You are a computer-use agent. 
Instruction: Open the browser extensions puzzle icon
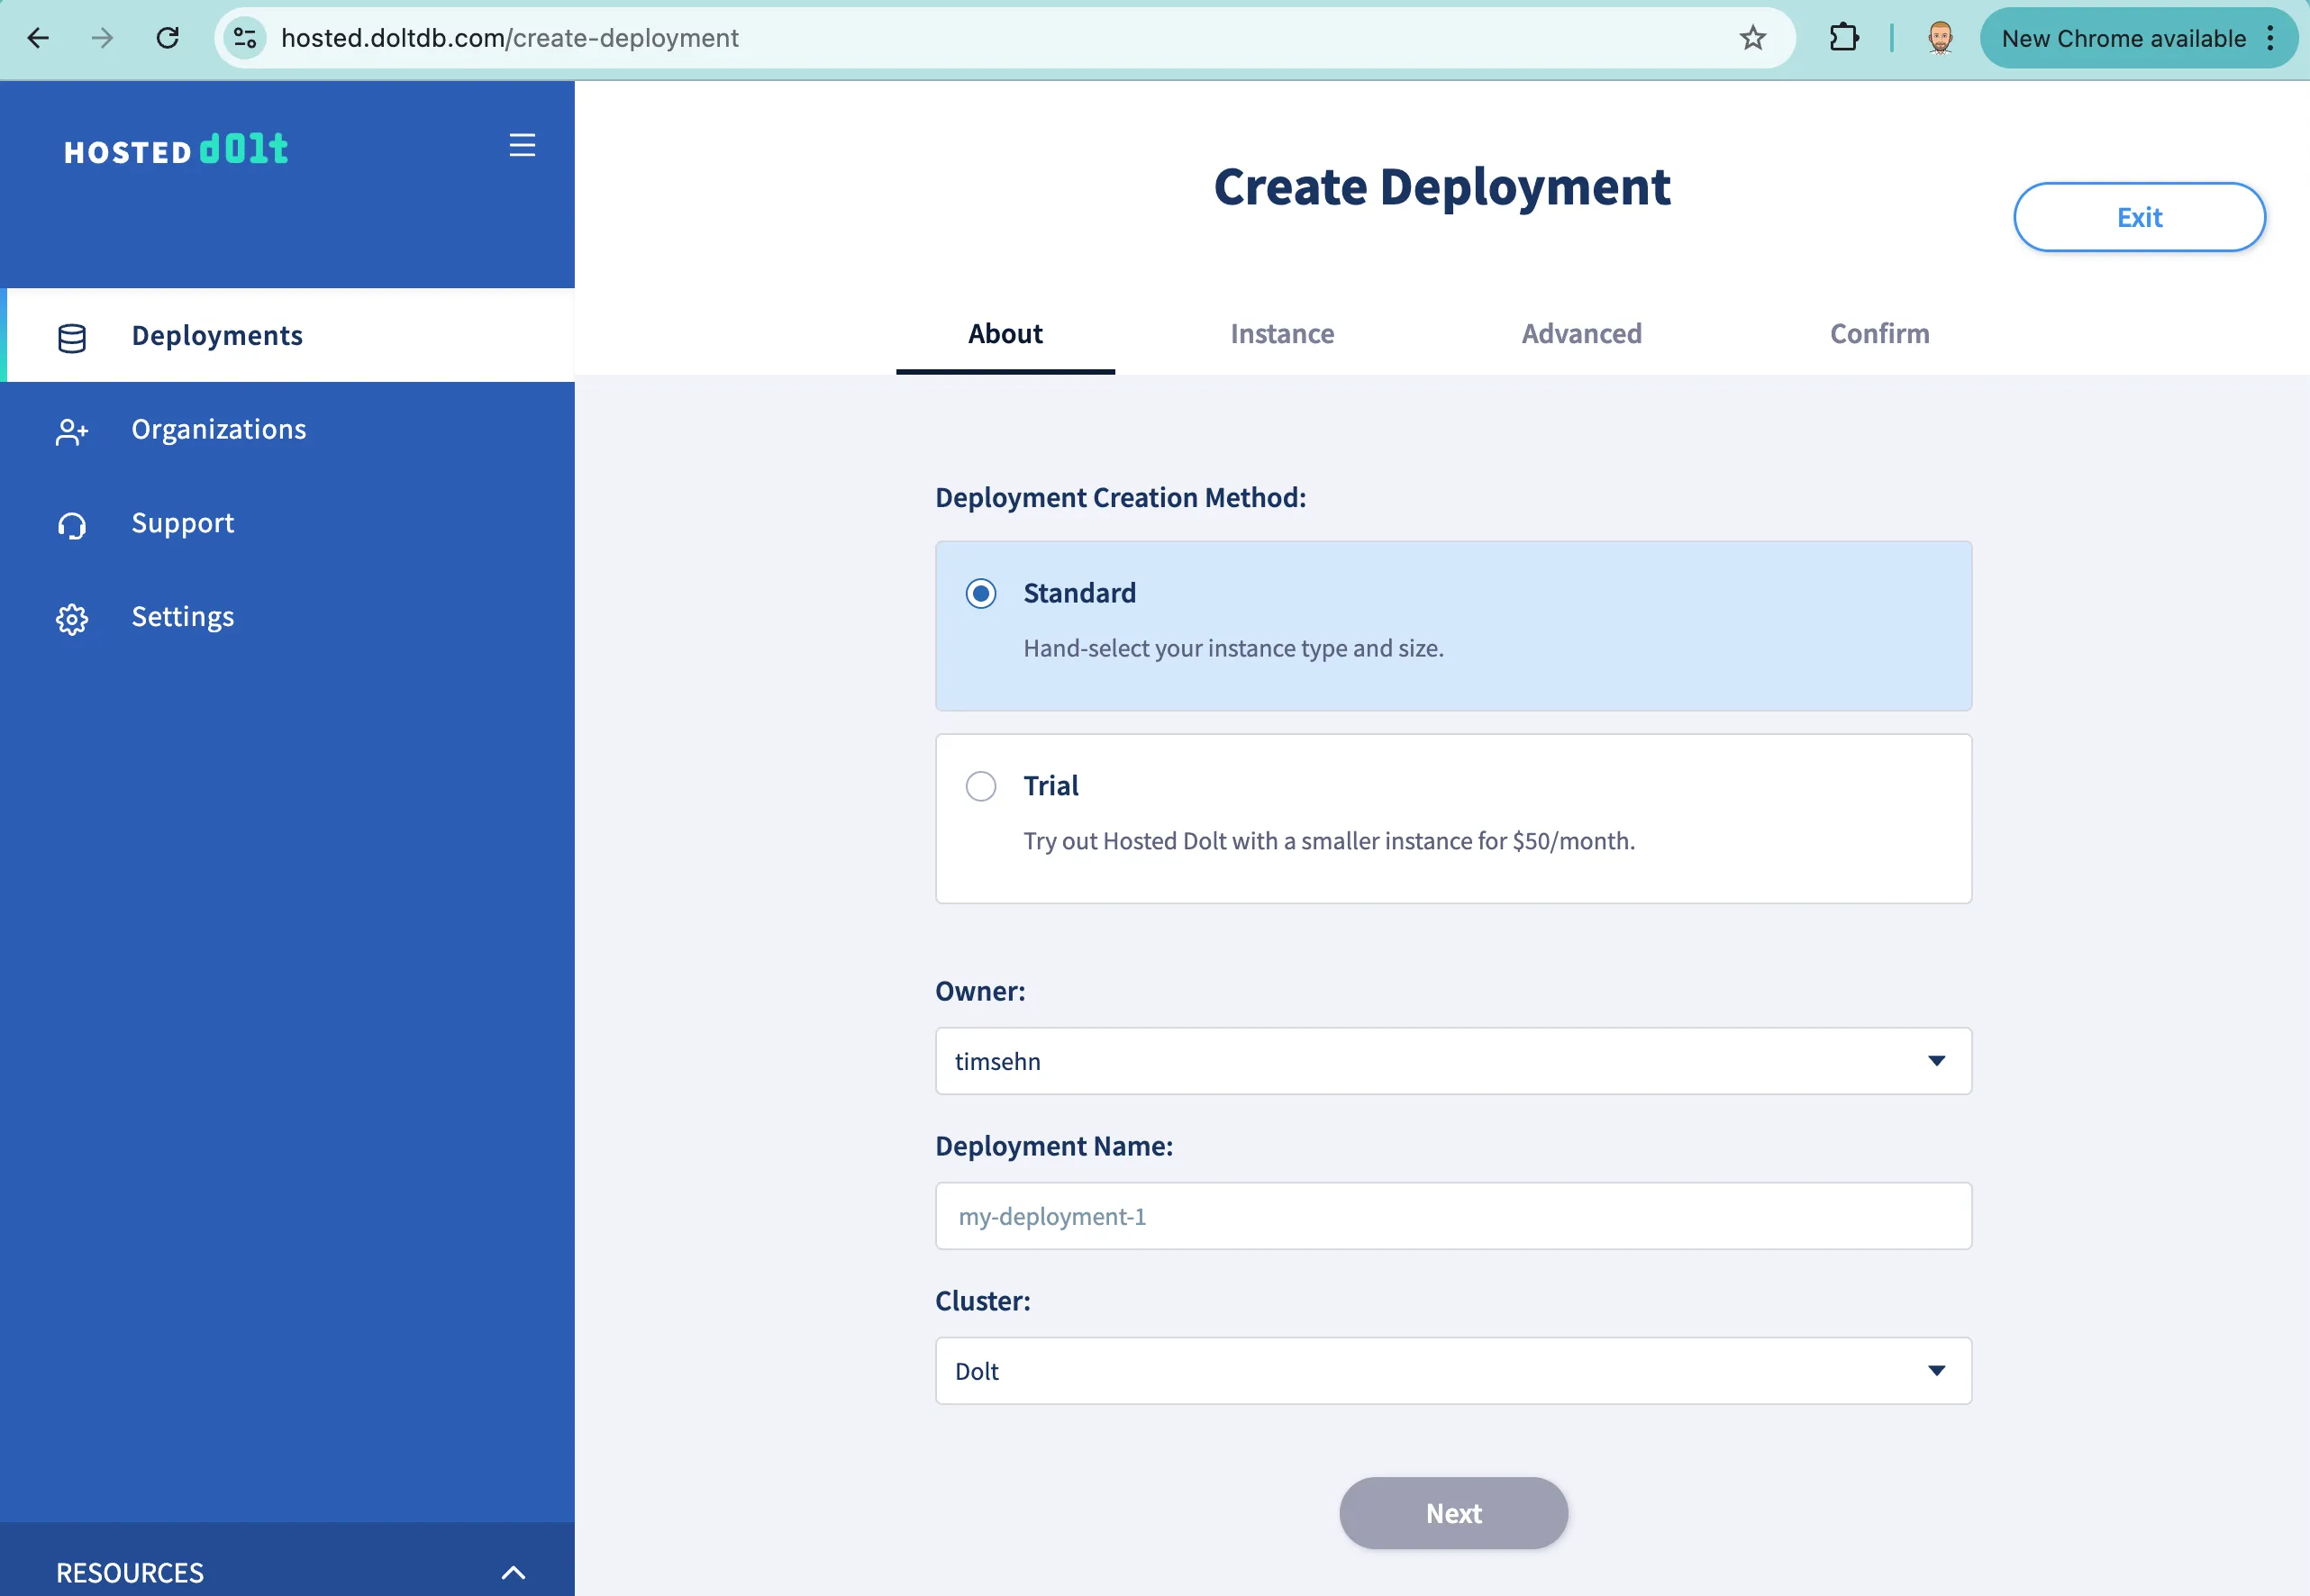1844,38
